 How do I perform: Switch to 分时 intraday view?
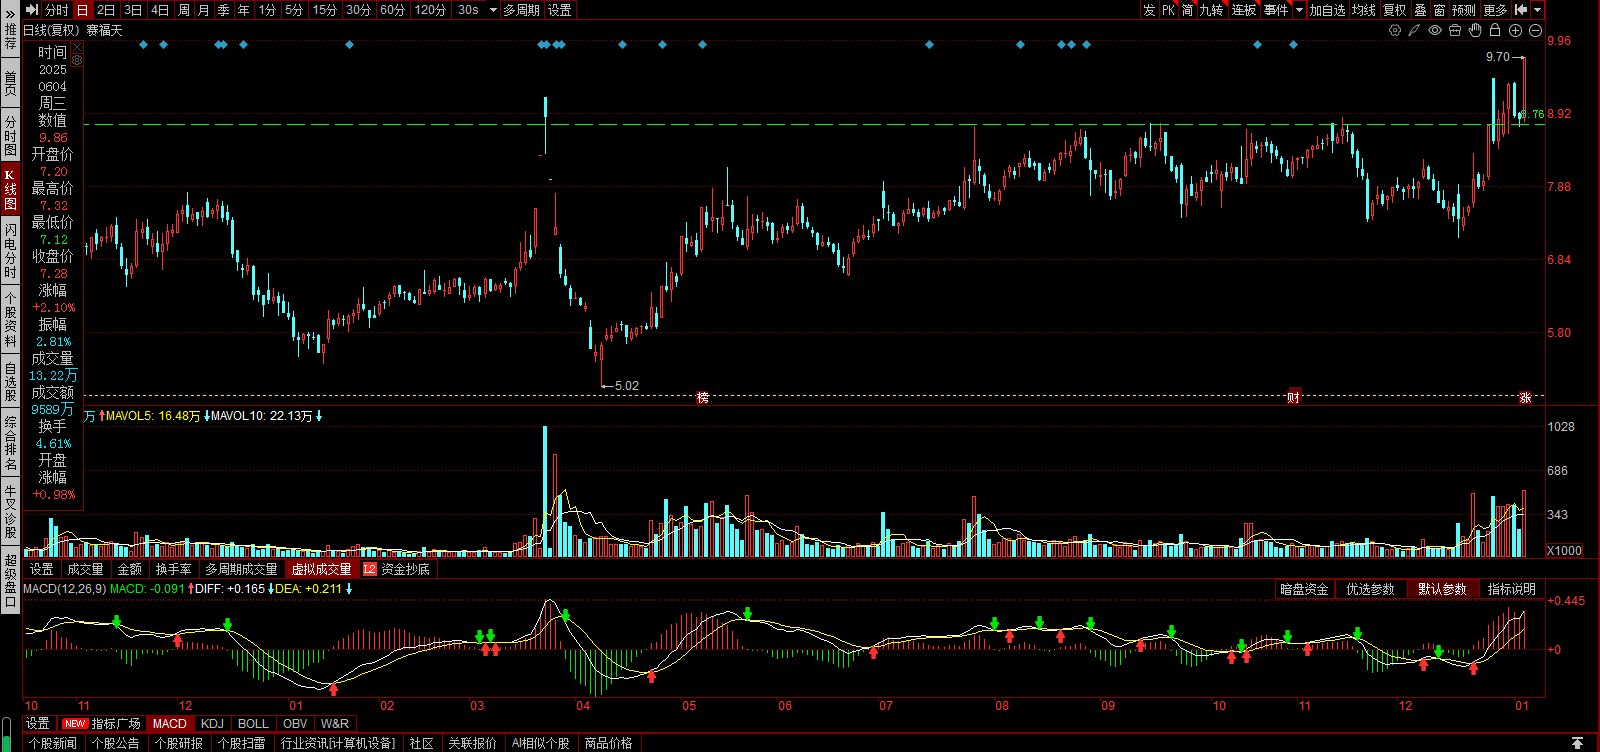click(57, 10)
